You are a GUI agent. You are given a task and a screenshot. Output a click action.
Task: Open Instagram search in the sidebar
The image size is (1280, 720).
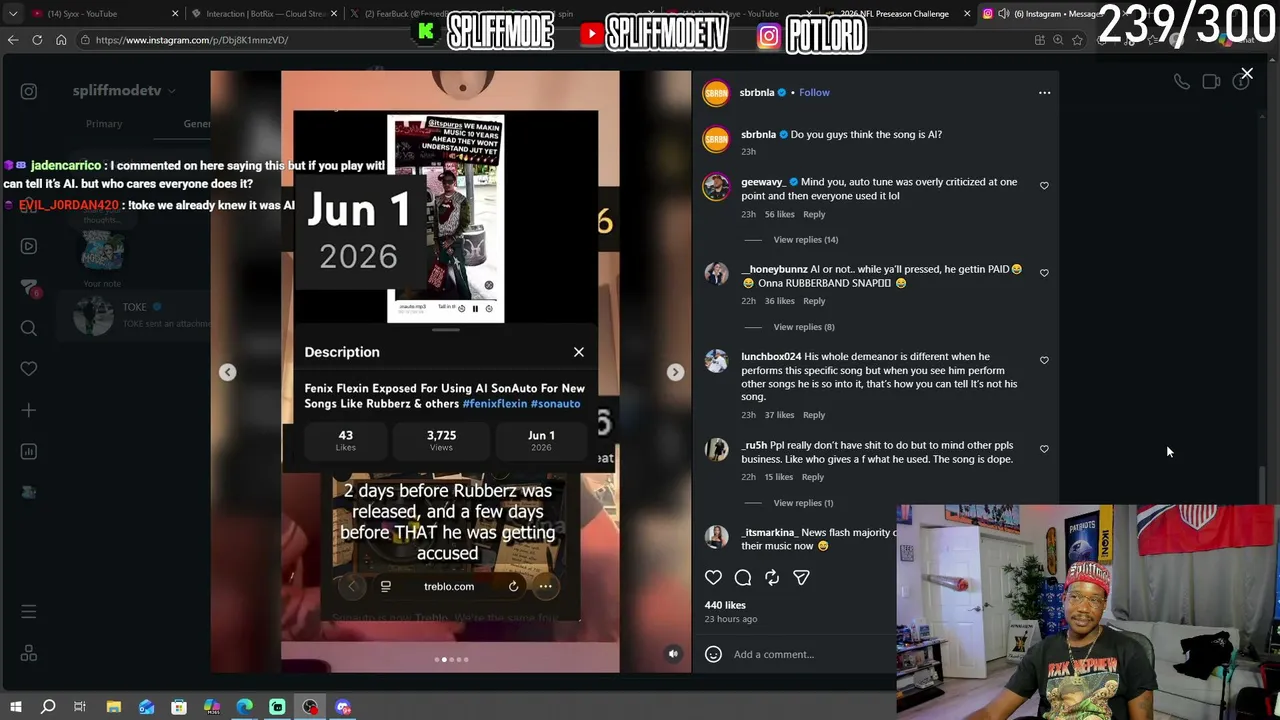click(29, 328)
